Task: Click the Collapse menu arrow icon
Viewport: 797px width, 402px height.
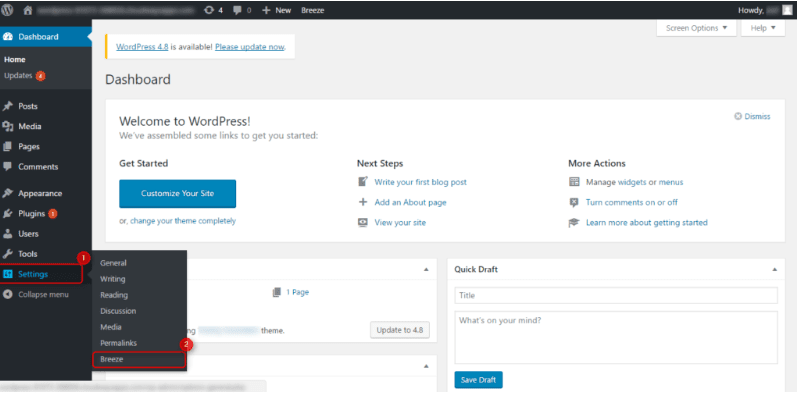Action: coord(8,294)
